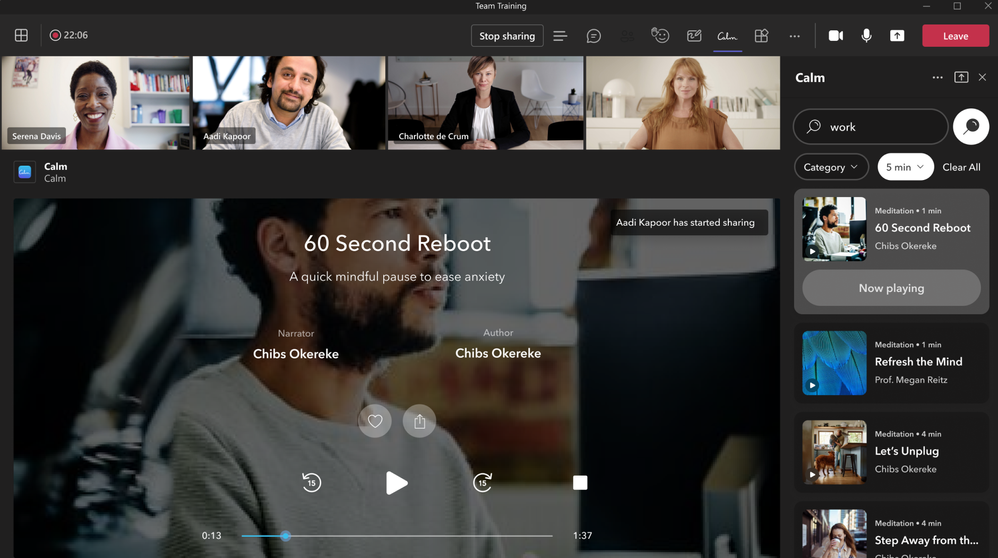Image resolution: width=998 pixels, height=558 pixels.
Task: Skip forward 15 seconds
Action: [x=482, y=482]
